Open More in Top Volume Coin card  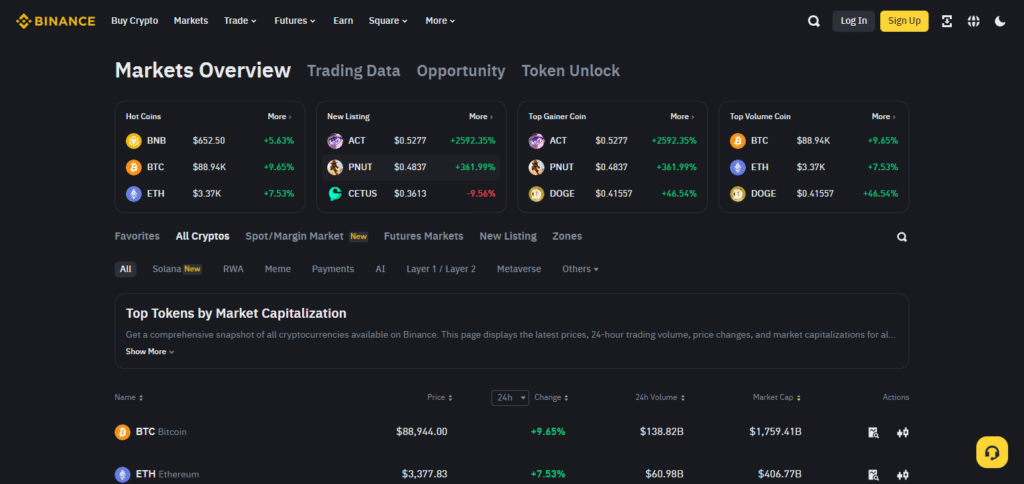tap(884, 116)
